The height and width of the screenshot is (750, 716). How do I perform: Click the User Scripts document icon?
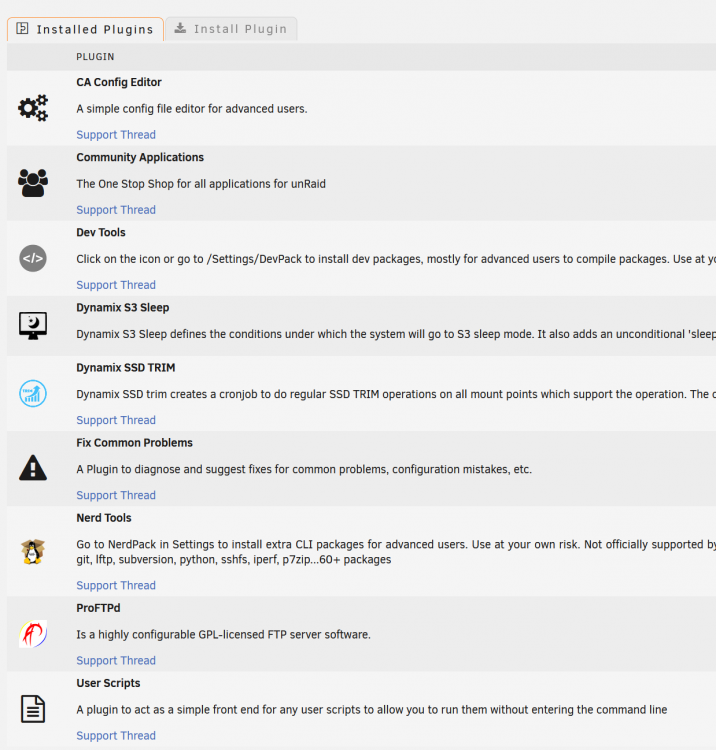coord(33,709)
